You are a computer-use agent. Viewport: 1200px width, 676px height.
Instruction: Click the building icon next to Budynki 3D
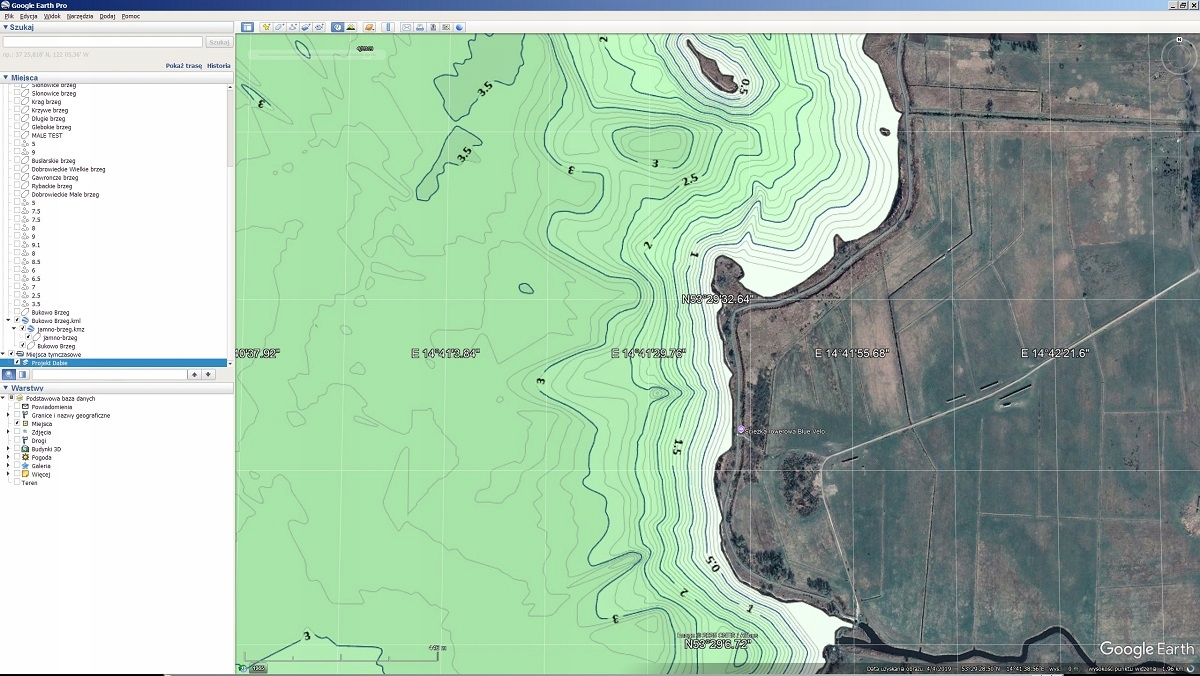pos(25,449)
